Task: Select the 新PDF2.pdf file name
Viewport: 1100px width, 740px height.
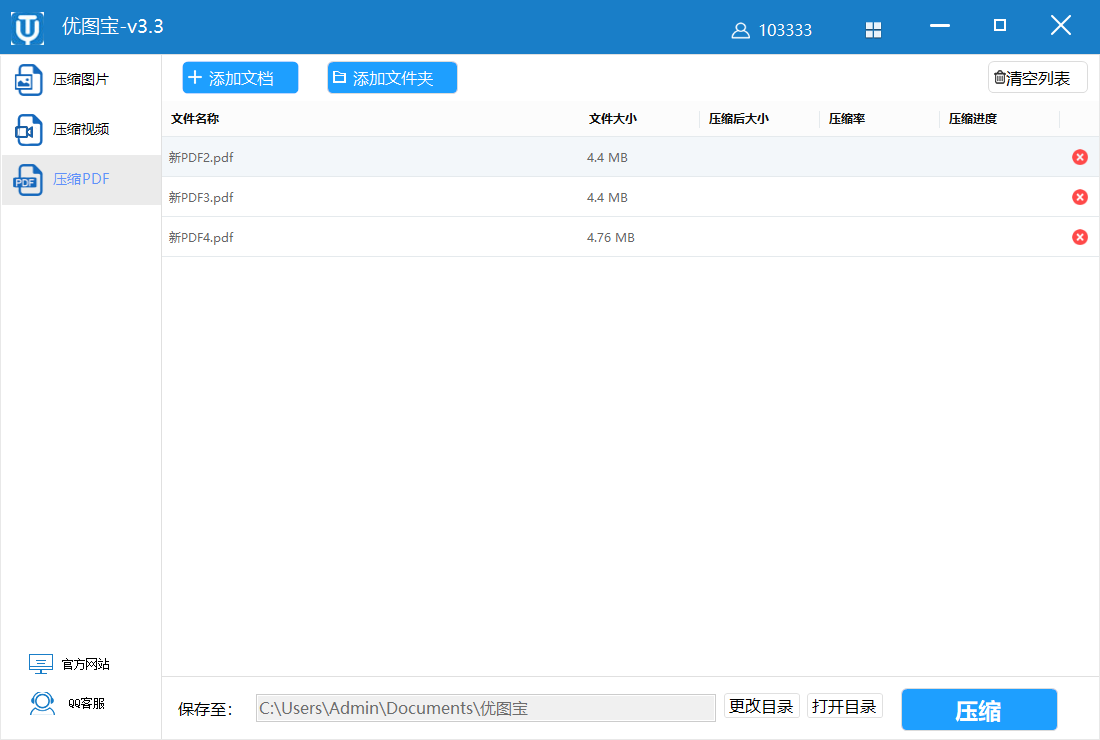Action: pyautogui.click(x=201, y=157)
